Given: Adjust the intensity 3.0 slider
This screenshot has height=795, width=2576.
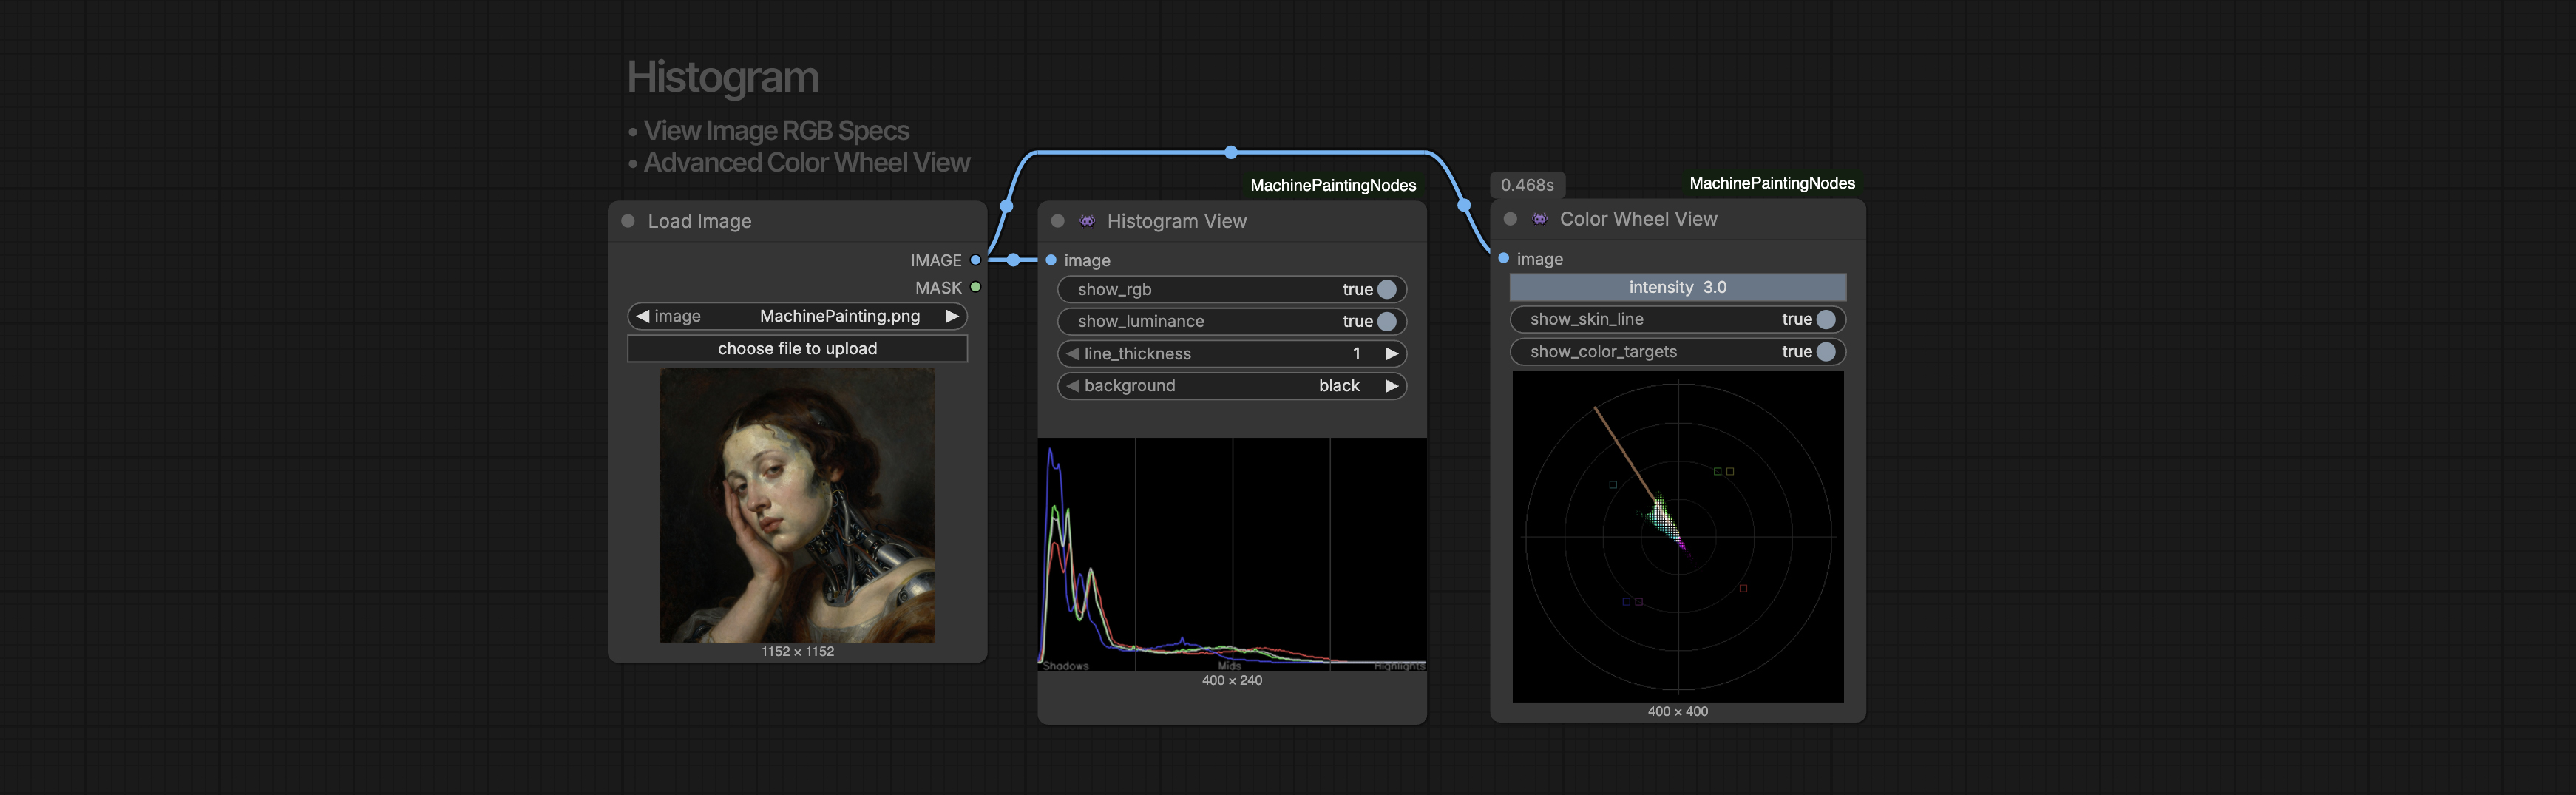Looking at the screenshot, I should [x=1678, y=287].
